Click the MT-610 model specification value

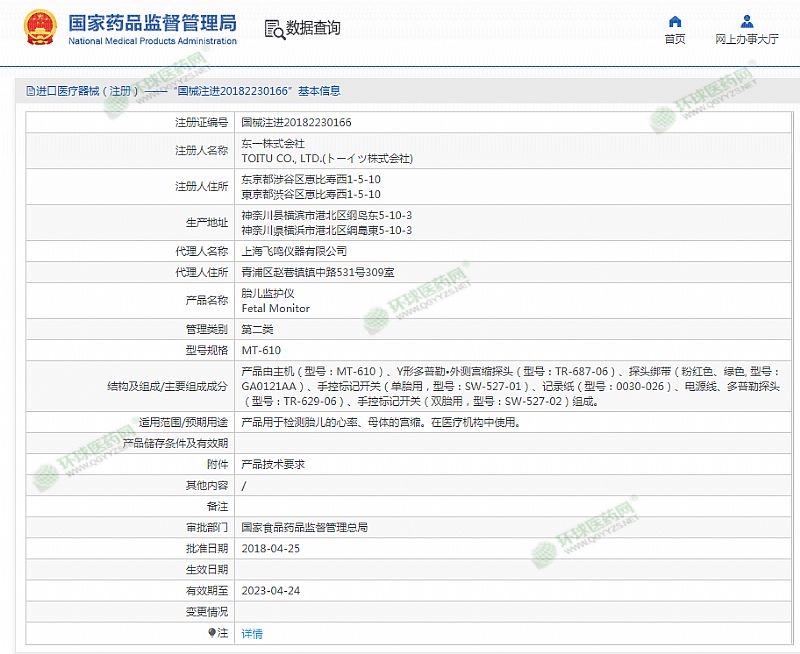261,351
